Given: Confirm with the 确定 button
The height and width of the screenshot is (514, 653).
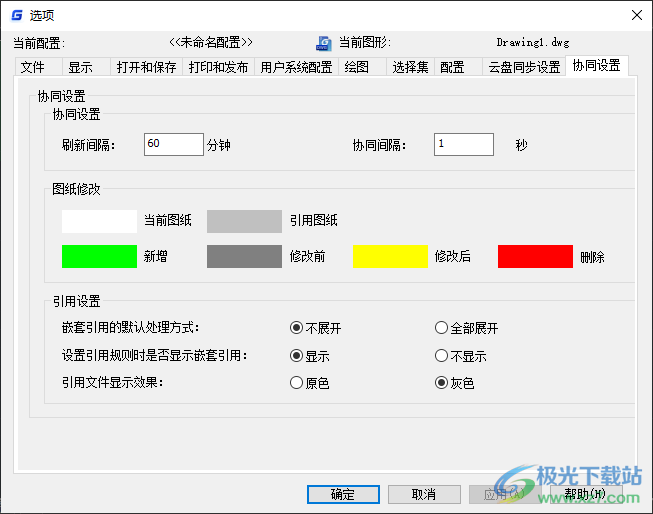Looking at the screenshot, I should coord(343,494).
